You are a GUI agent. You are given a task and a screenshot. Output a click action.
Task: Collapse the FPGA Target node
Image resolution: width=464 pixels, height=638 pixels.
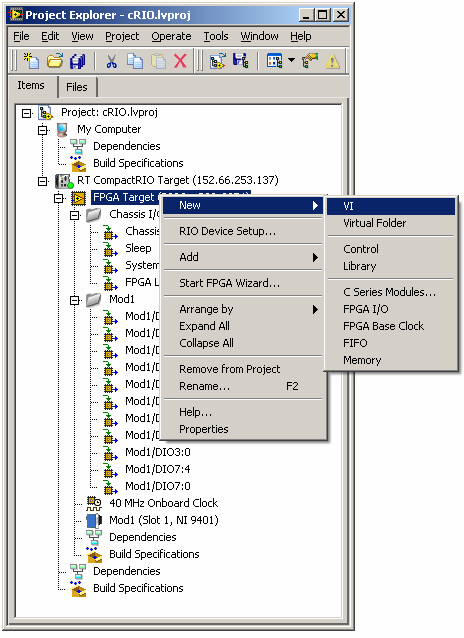[x=59, y=198]
